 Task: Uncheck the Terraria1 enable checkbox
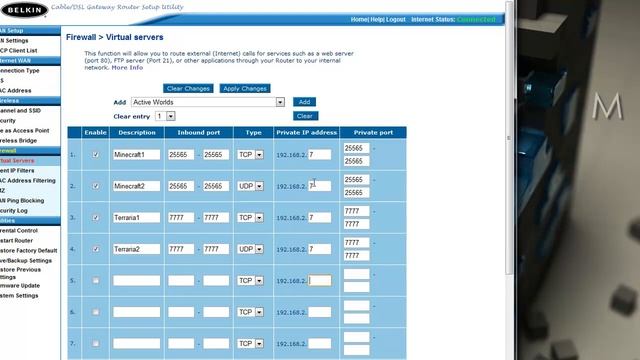tap(96, 218)
